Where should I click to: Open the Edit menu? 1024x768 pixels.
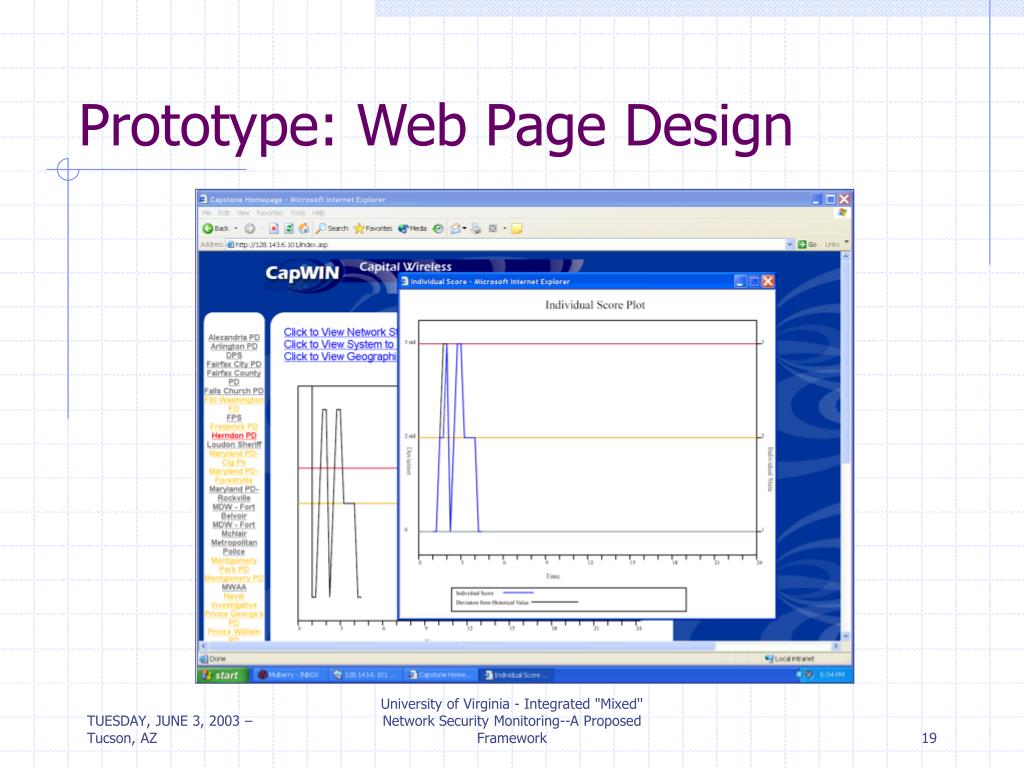pyautogui.click(x=224, y=213)
